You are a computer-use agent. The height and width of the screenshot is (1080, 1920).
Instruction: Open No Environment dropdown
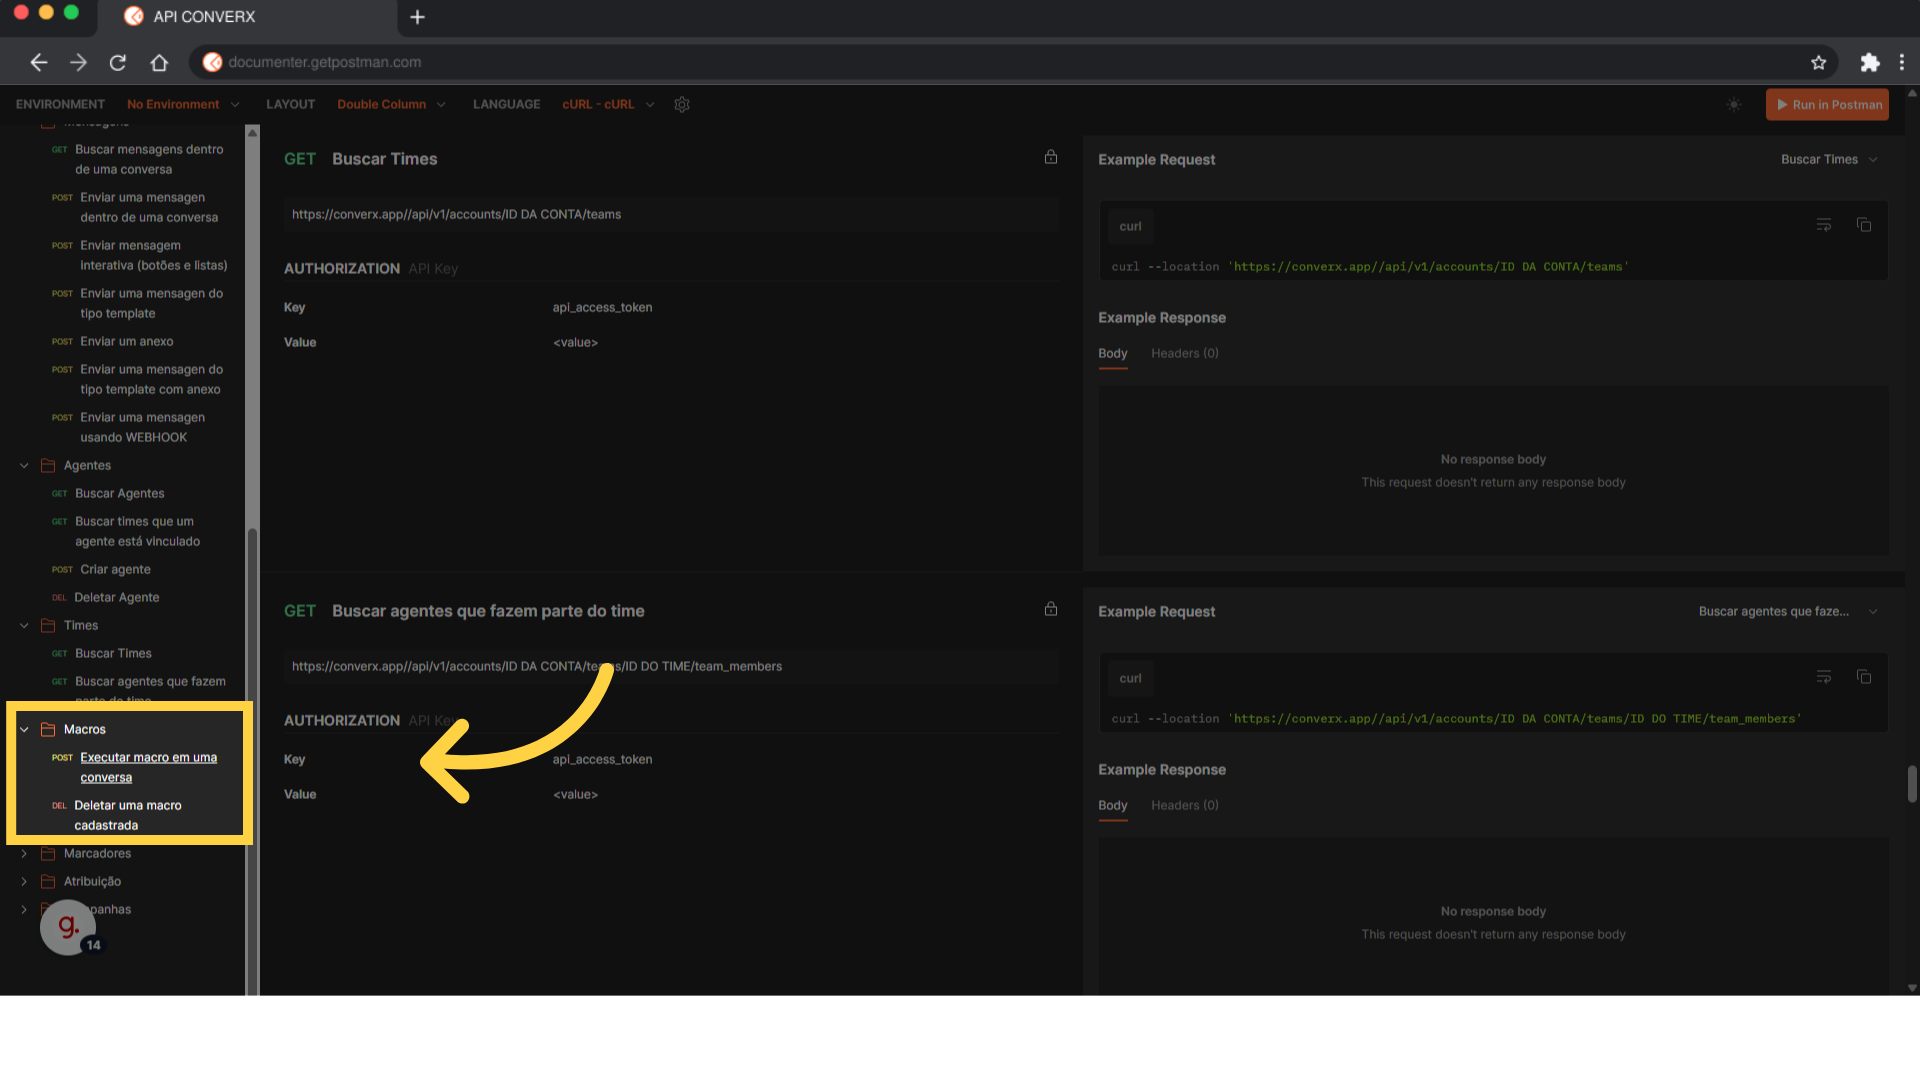point(183,104)
